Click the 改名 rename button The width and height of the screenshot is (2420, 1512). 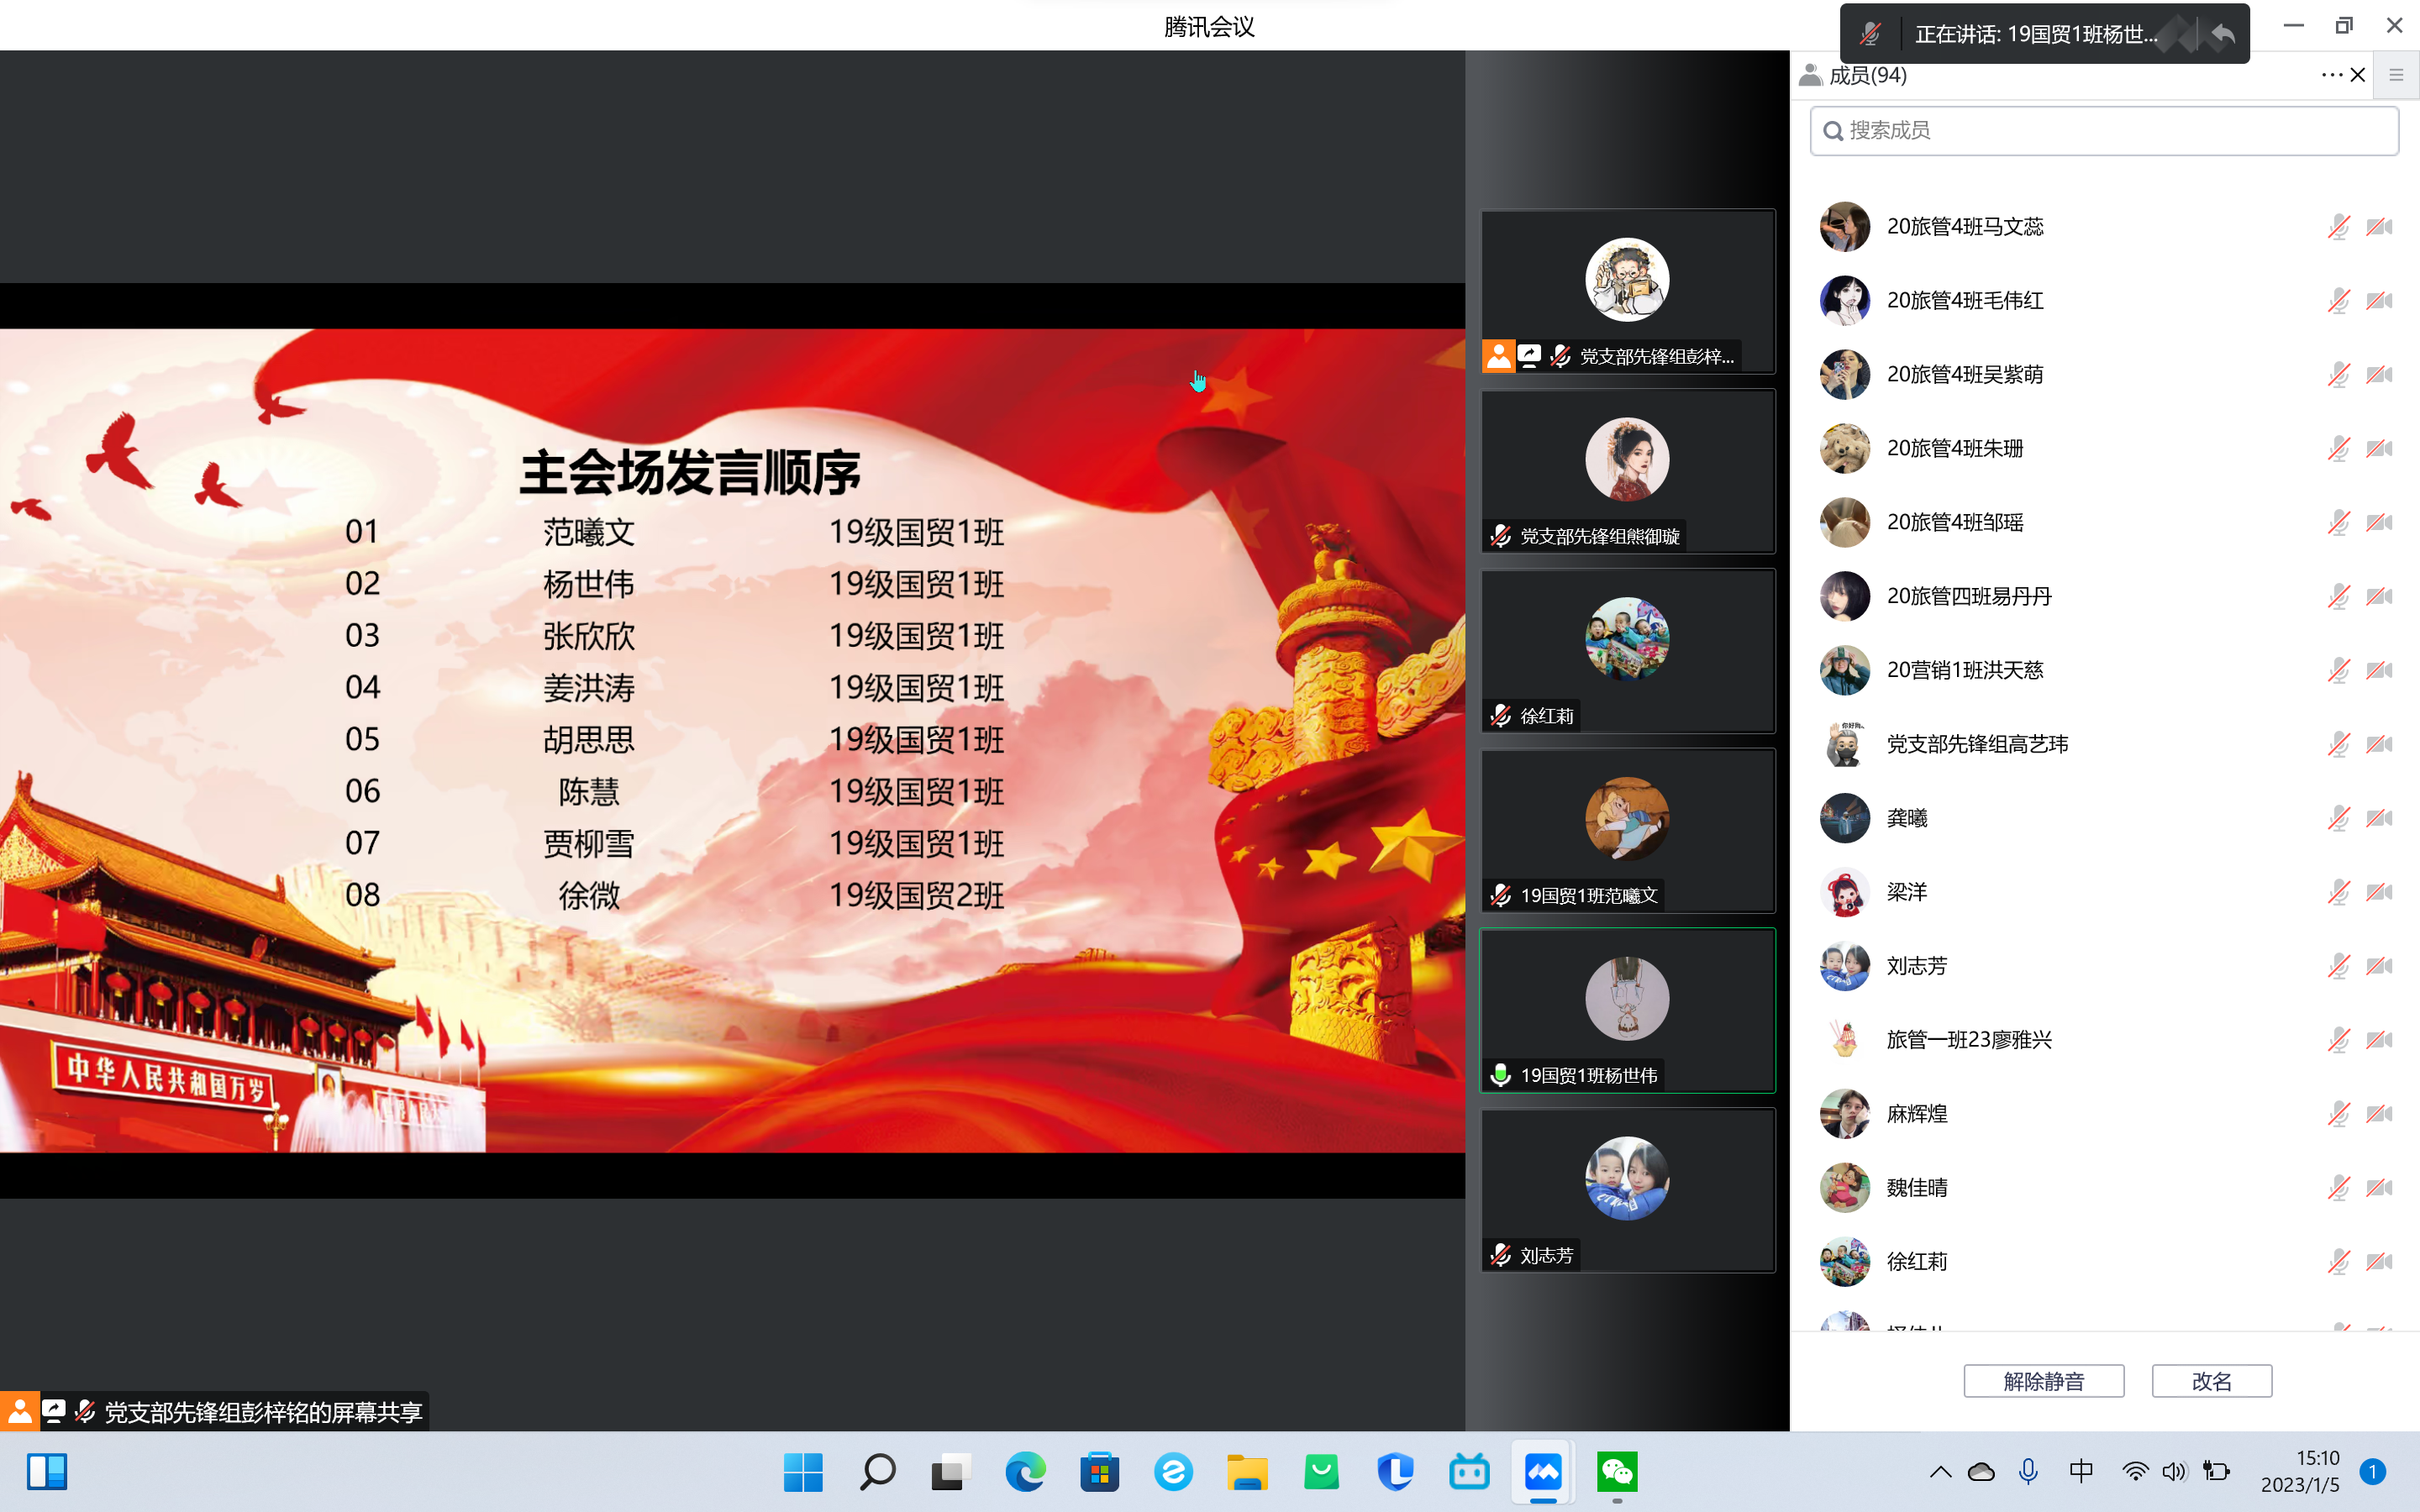tap(2211, 1381)
